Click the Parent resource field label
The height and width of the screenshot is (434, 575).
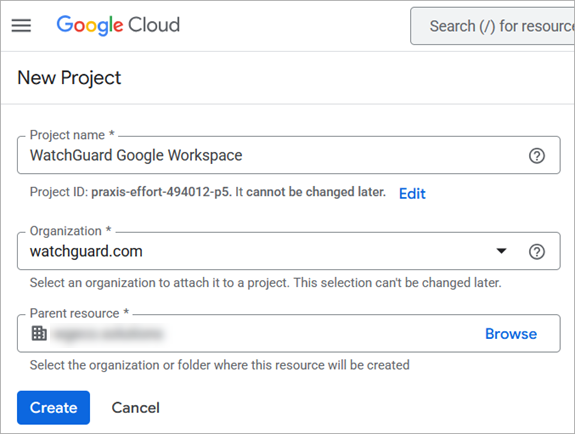point(79,313)
